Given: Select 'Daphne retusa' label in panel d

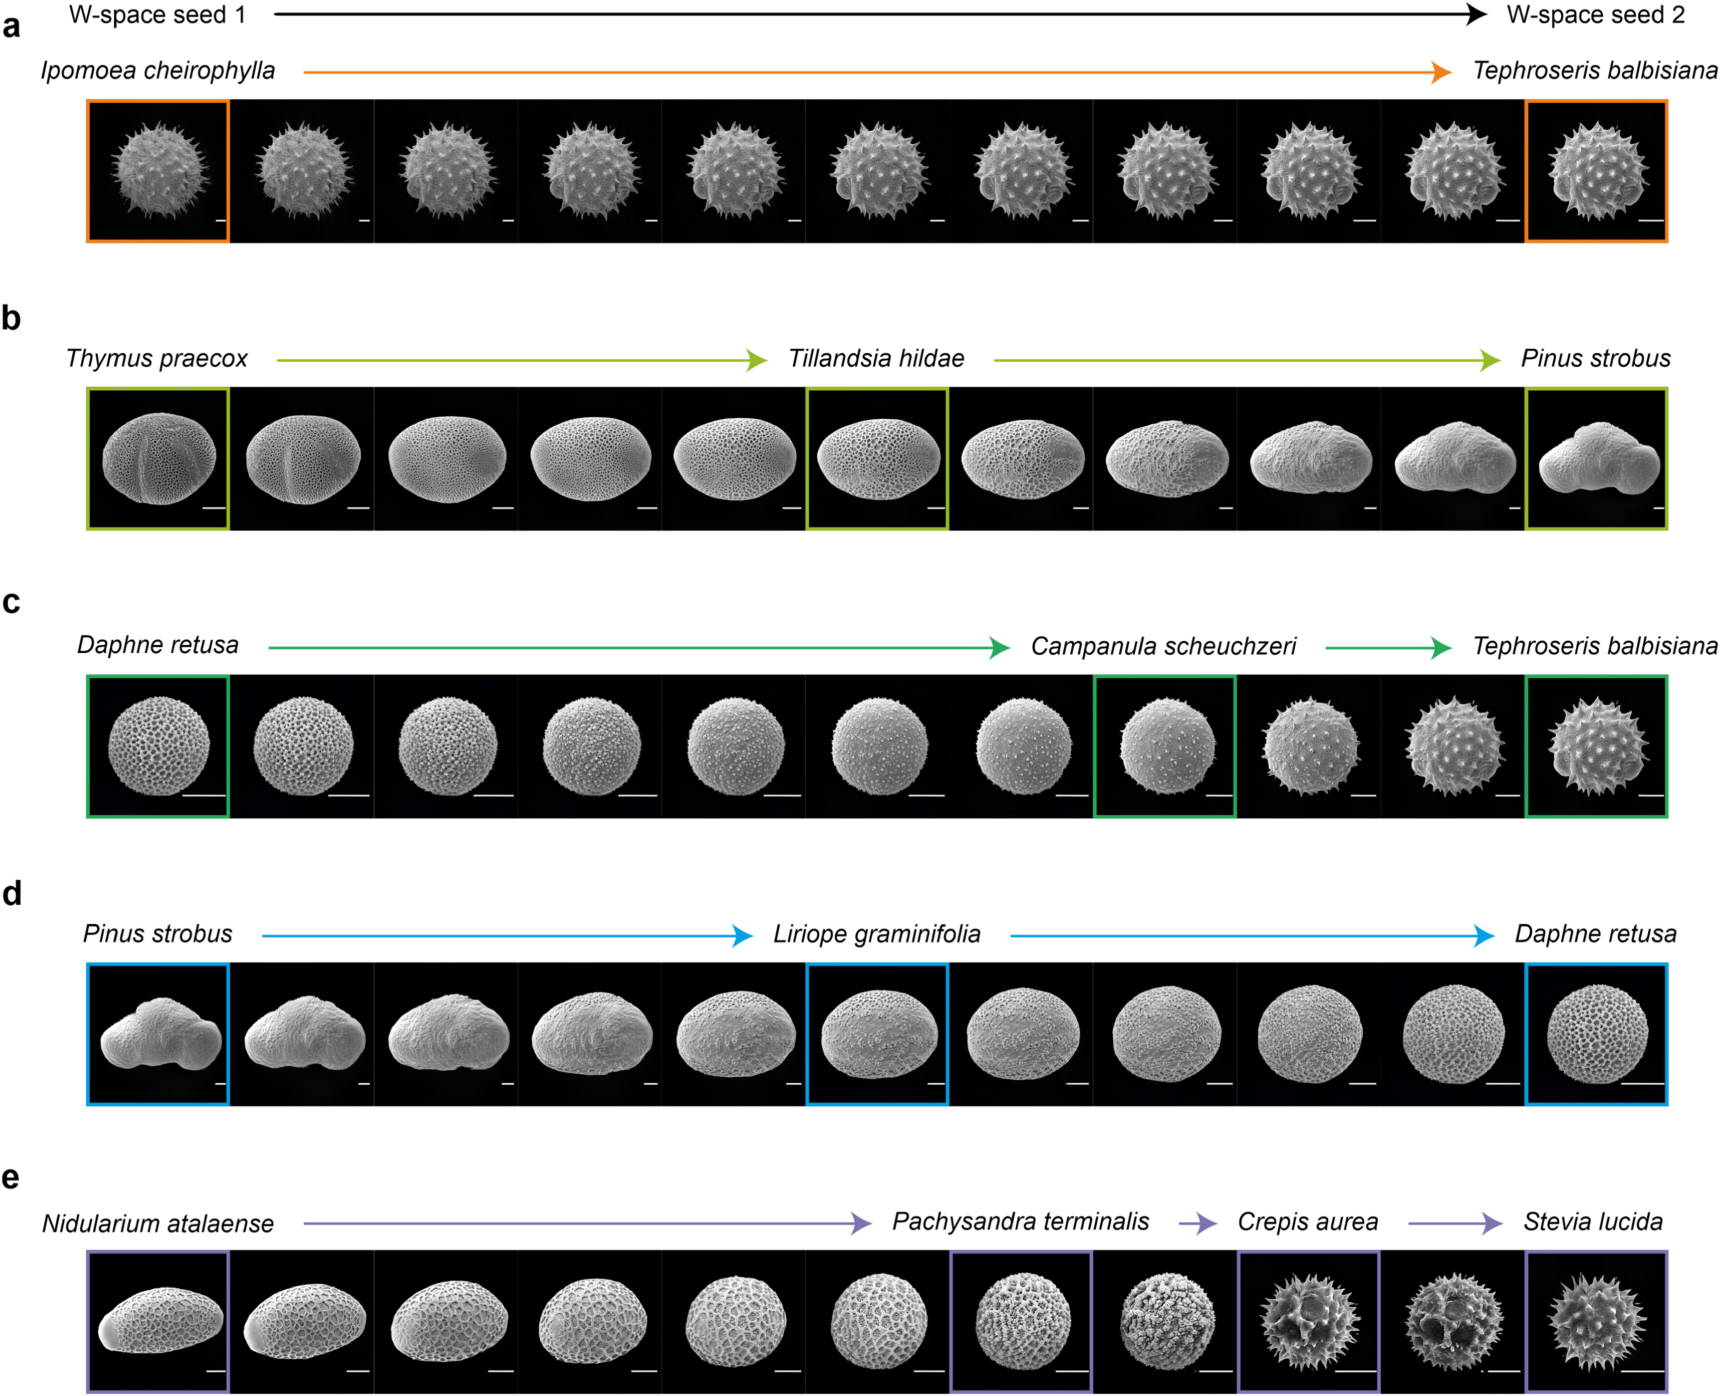Looking at the screenshot, I should coord(1596,934).
